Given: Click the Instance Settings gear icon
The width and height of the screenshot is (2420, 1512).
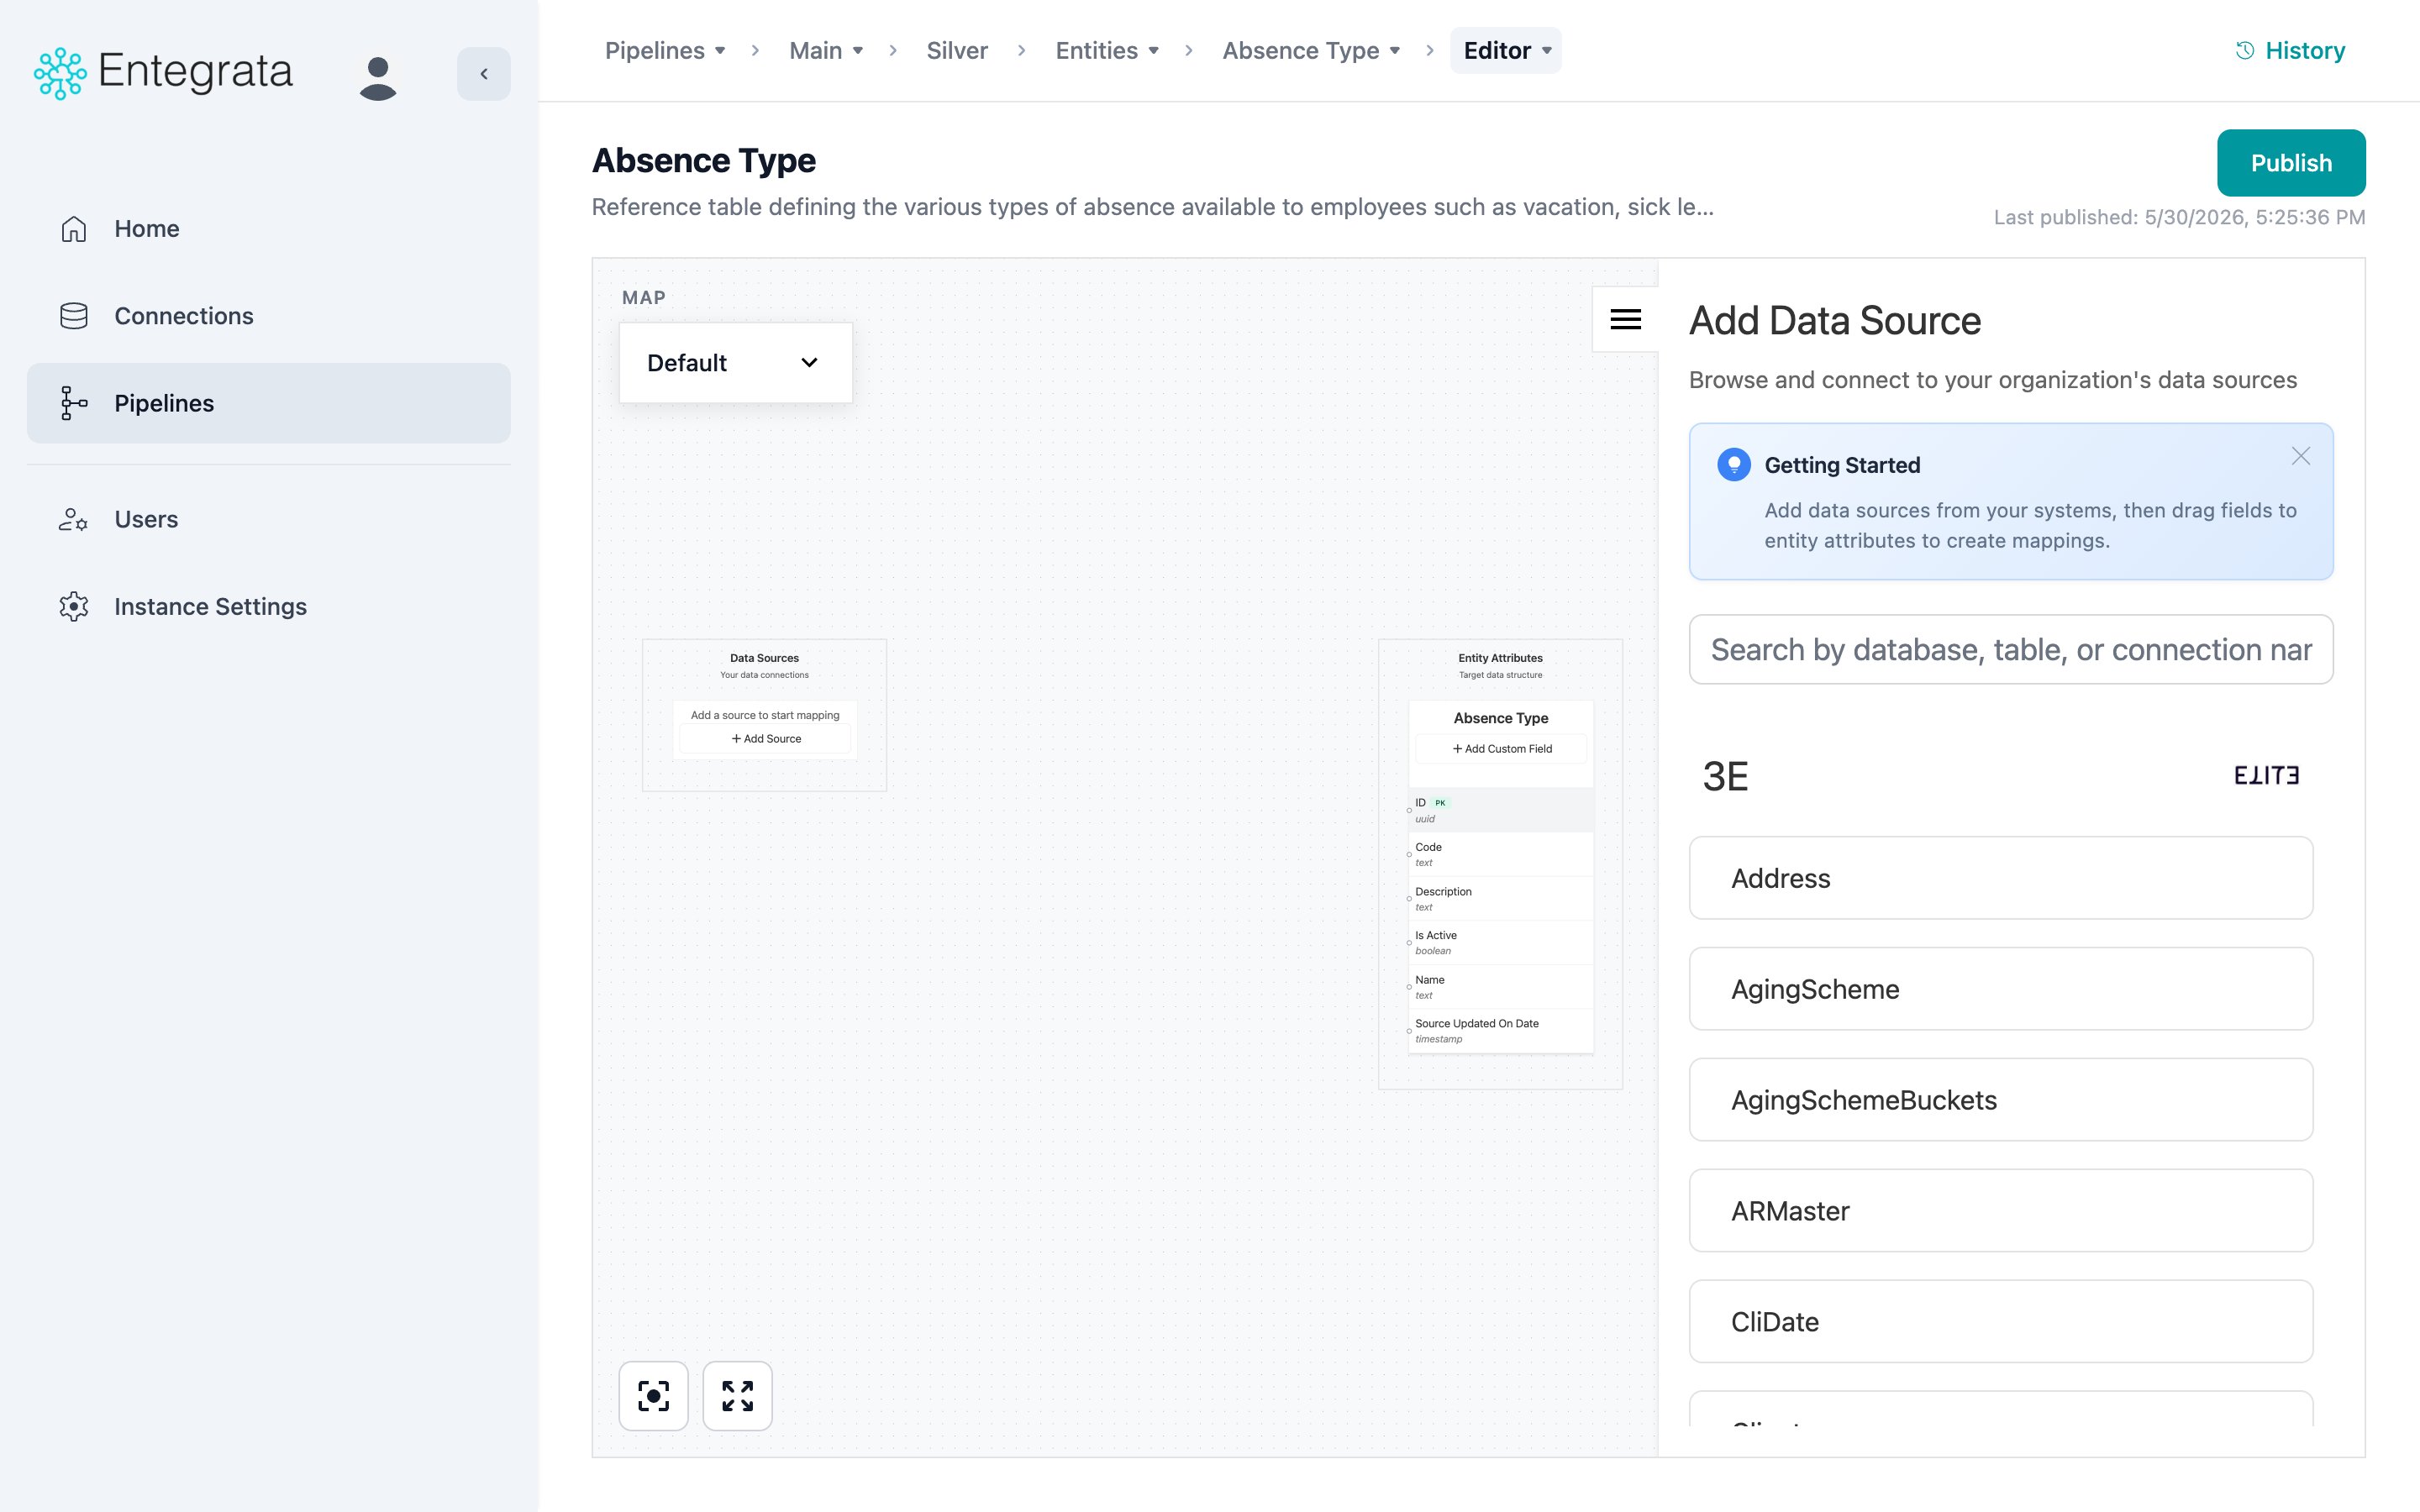Looking at the screenshot, I should click(x=74, y=606).
